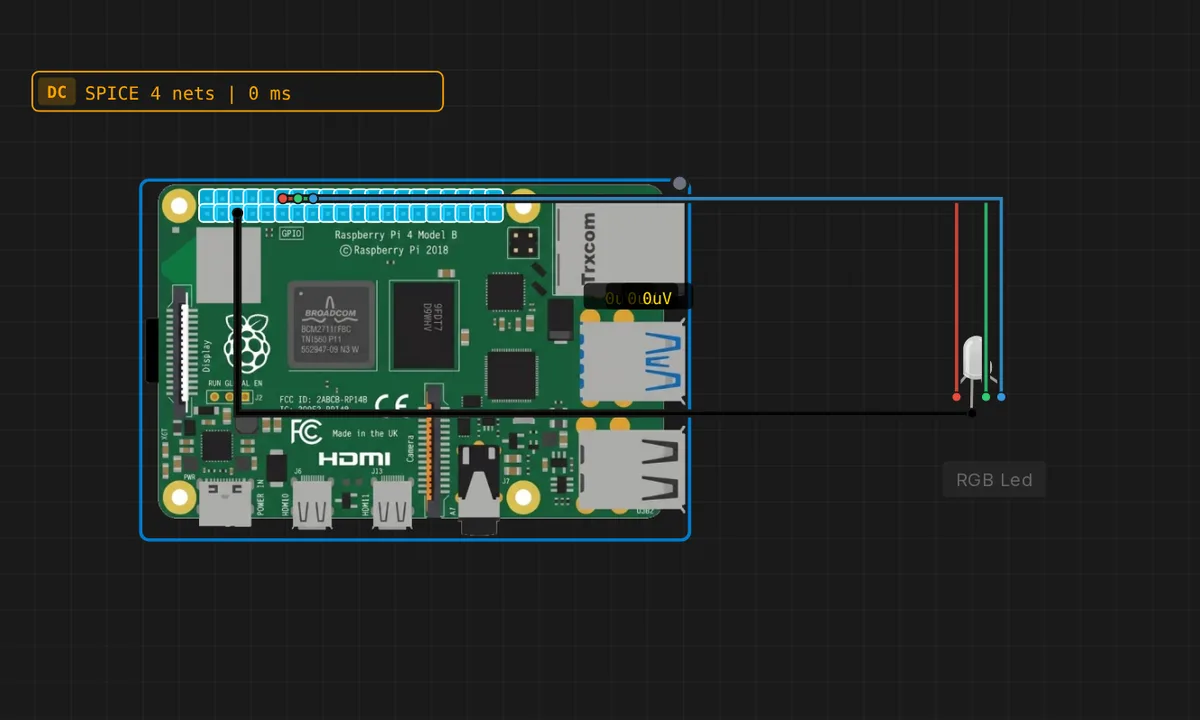Click the audio jack on the board
The image size is (1200, 720).
pos(480,490)
